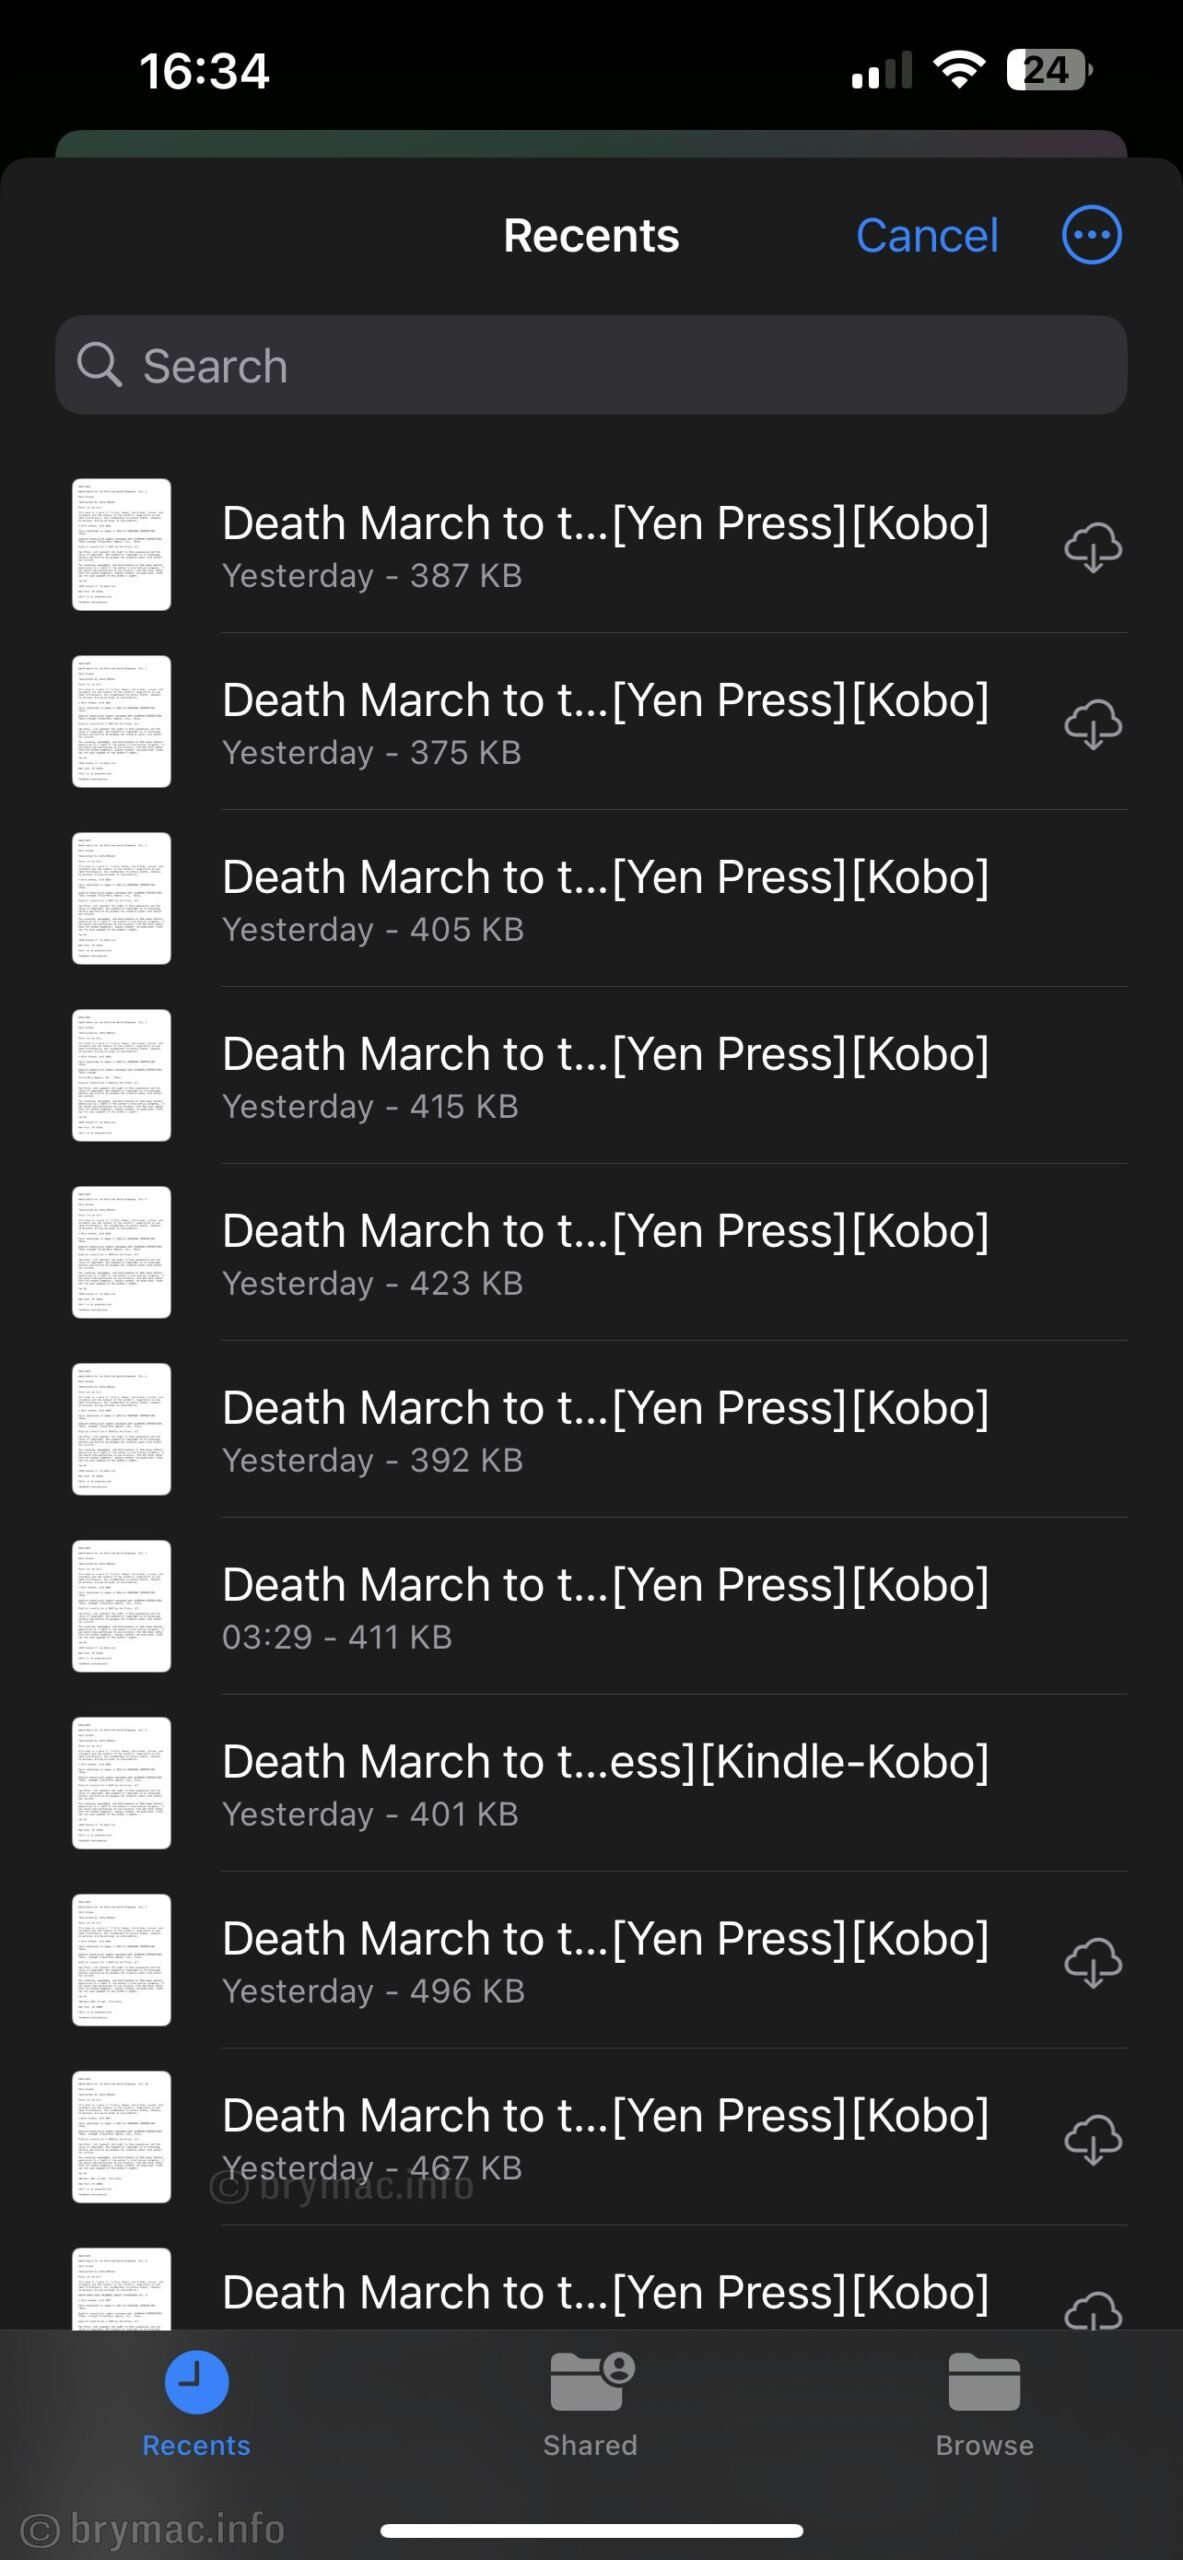Open the 423 KB Death March thumbnail
The height and width of the screenshot is (2560, 1183).
point(122,1252)
